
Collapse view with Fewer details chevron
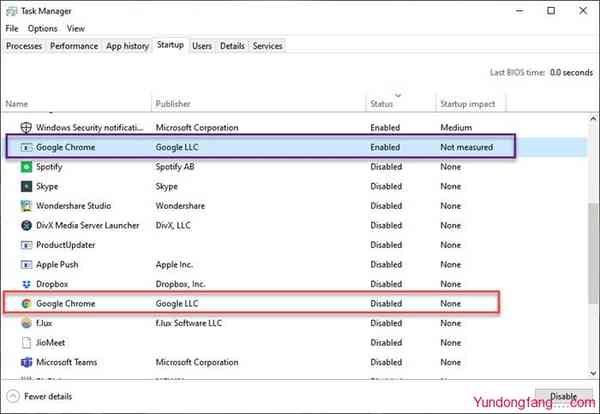click(13, 397)
